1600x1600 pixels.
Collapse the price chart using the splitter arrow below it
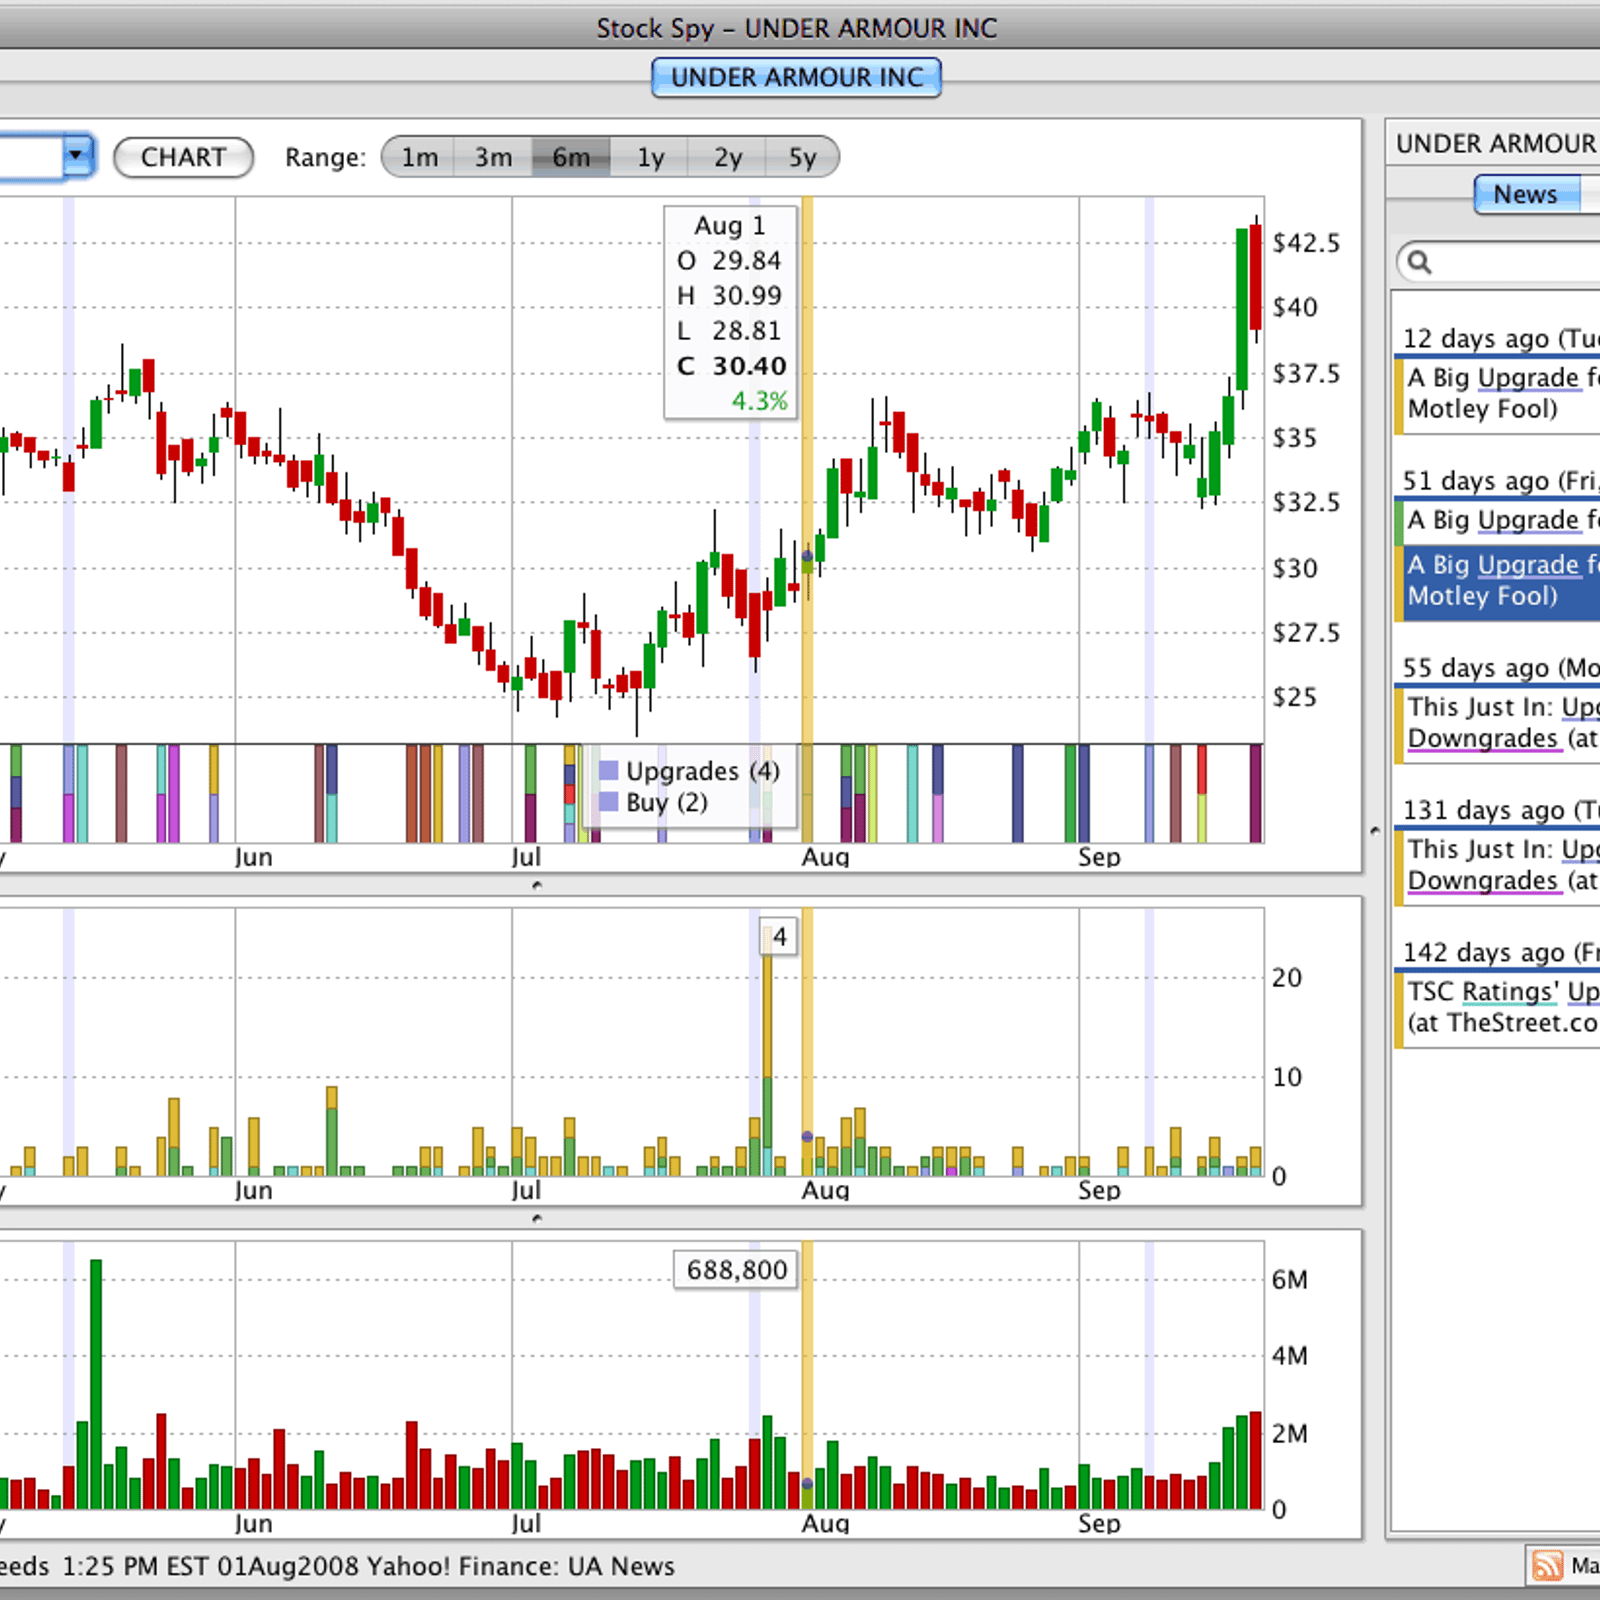tap(537, 885)
